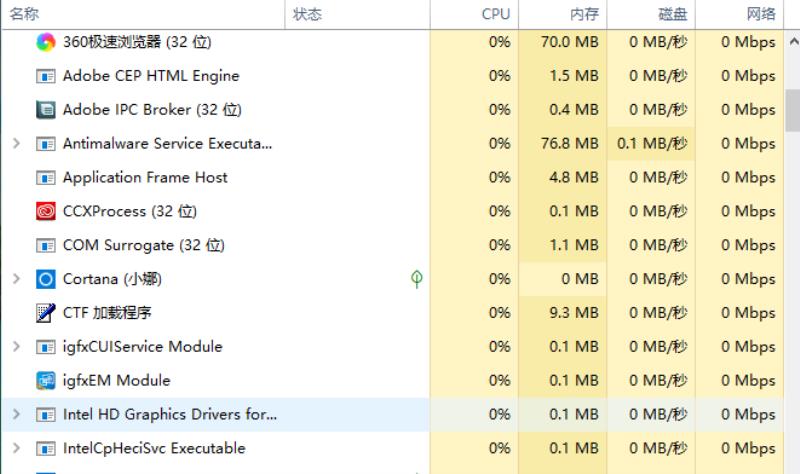
Task: Click the vertical scrollbar thumb
Action: tap(793, 110)
